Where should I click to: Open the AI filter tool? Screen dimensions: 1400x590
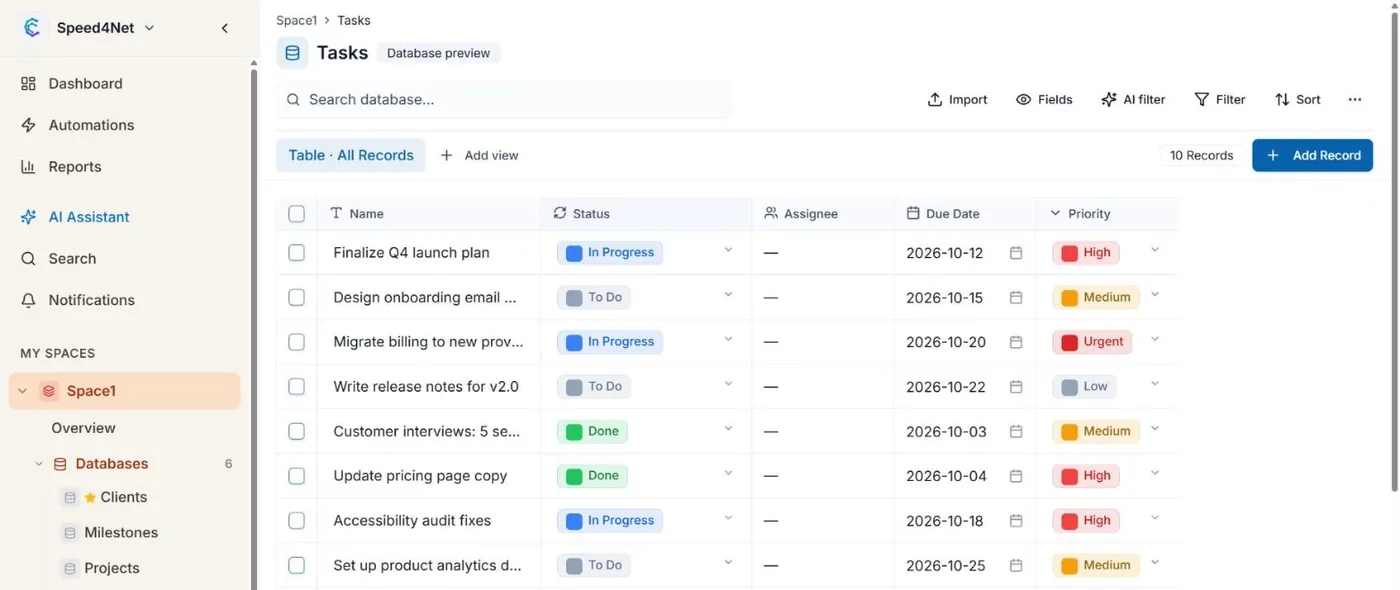pyautogui.click(x=1133, y=99)
